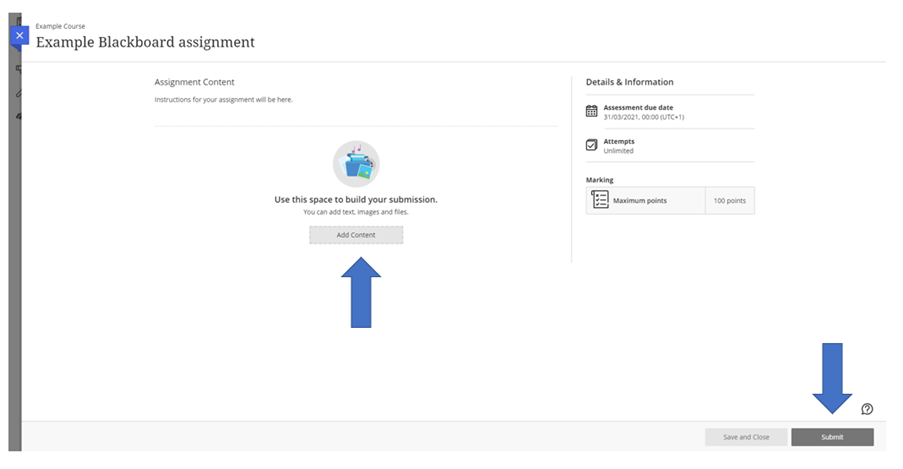Screen dimensions: 903x469
Task: Submit the assignment
Action: pos(832,437)
